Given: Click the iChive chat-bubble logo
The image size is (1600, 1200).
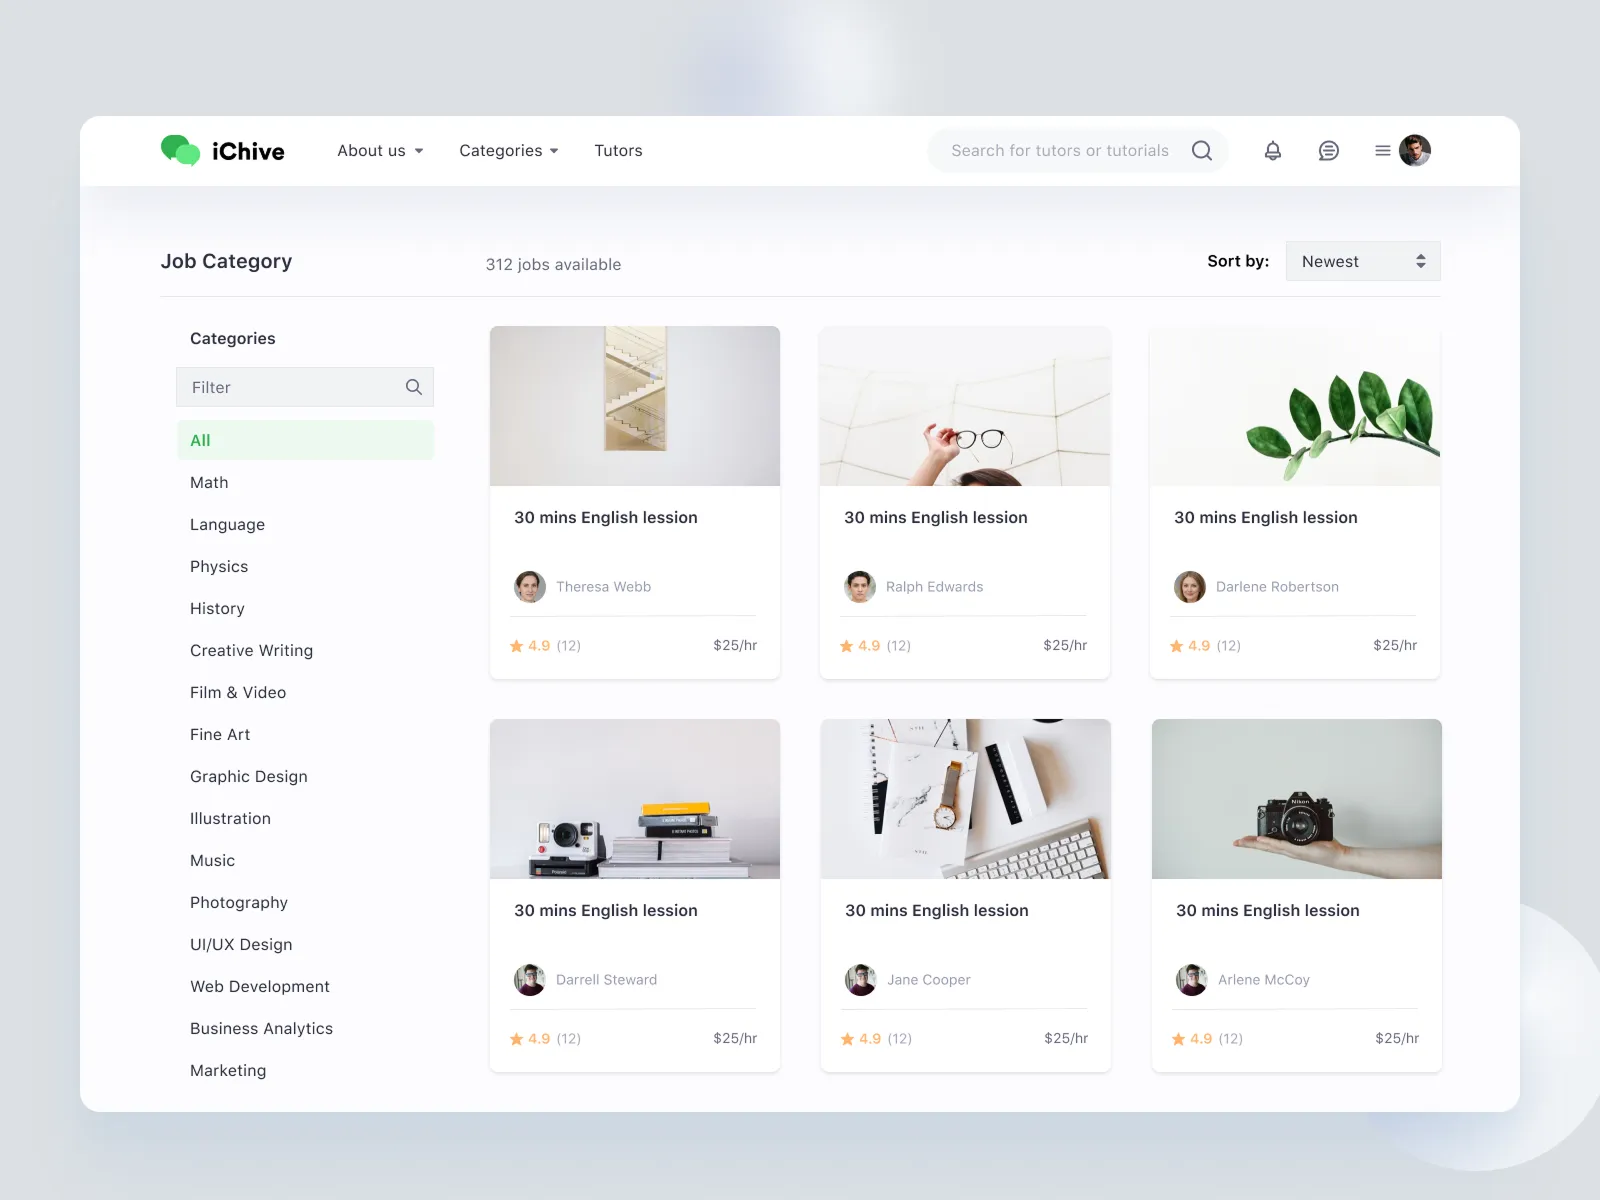Looking at the screenshot, I should [181, 150].
